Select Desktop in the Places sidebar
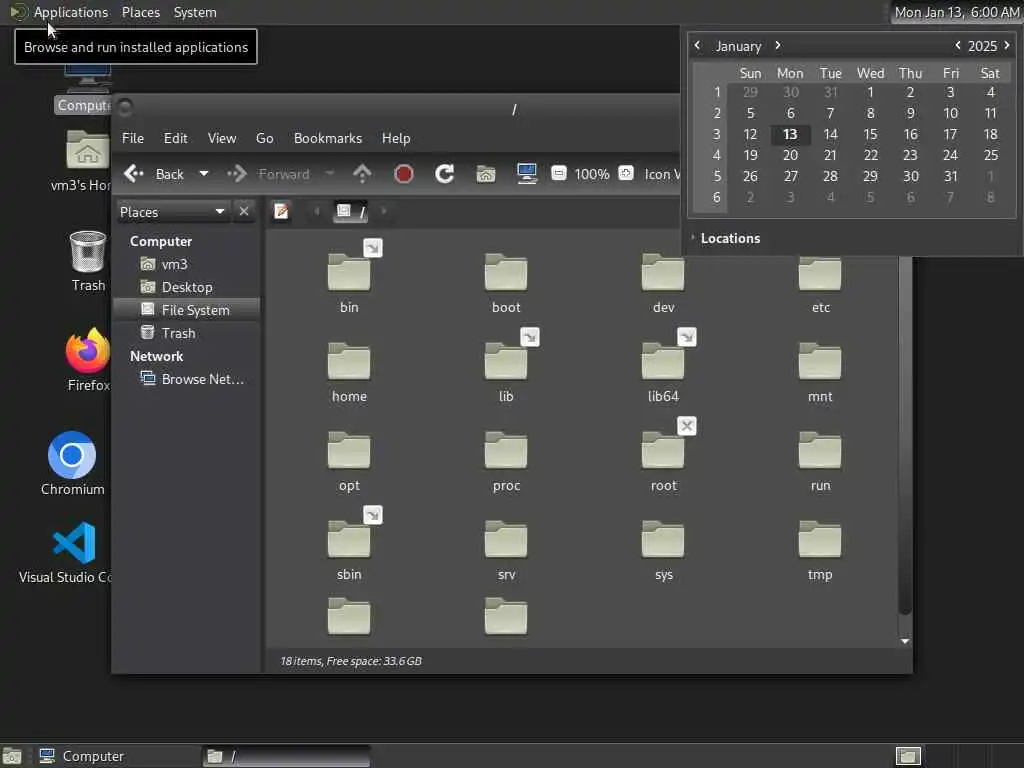This screenshot has width=1024, height=768. click(187, 287)
